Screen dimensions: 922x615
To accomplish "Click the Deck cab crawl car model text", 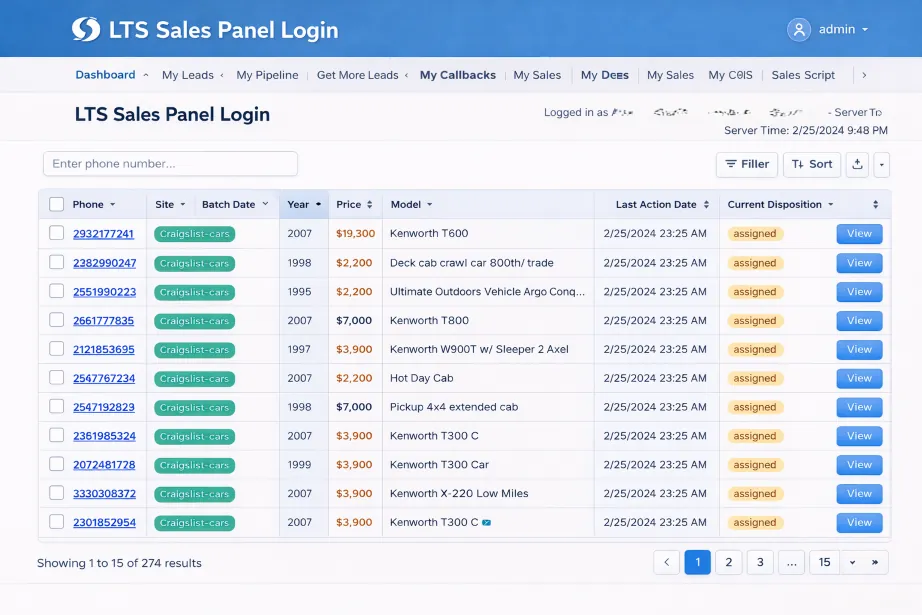I will click(x=472, y=263).
